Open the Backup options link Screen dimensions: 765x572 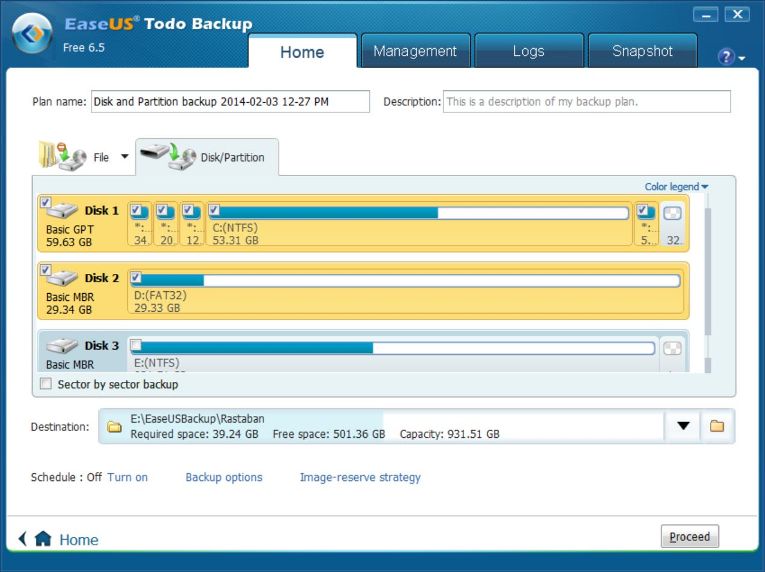(224, 478)
